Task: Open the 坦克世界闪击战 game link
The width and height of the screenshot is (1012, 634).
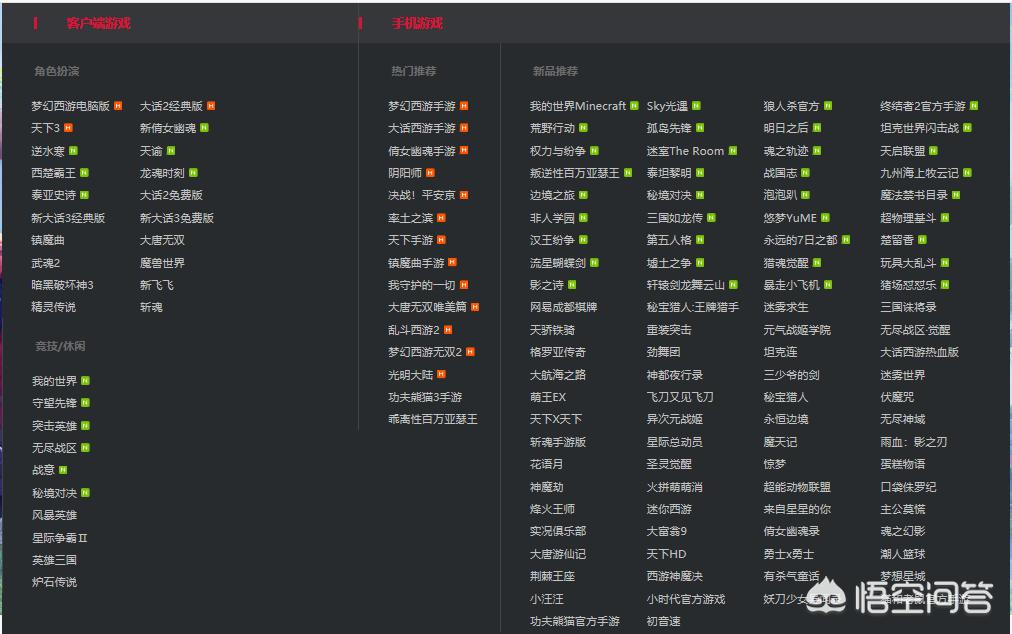Action: tap(920, 128)
